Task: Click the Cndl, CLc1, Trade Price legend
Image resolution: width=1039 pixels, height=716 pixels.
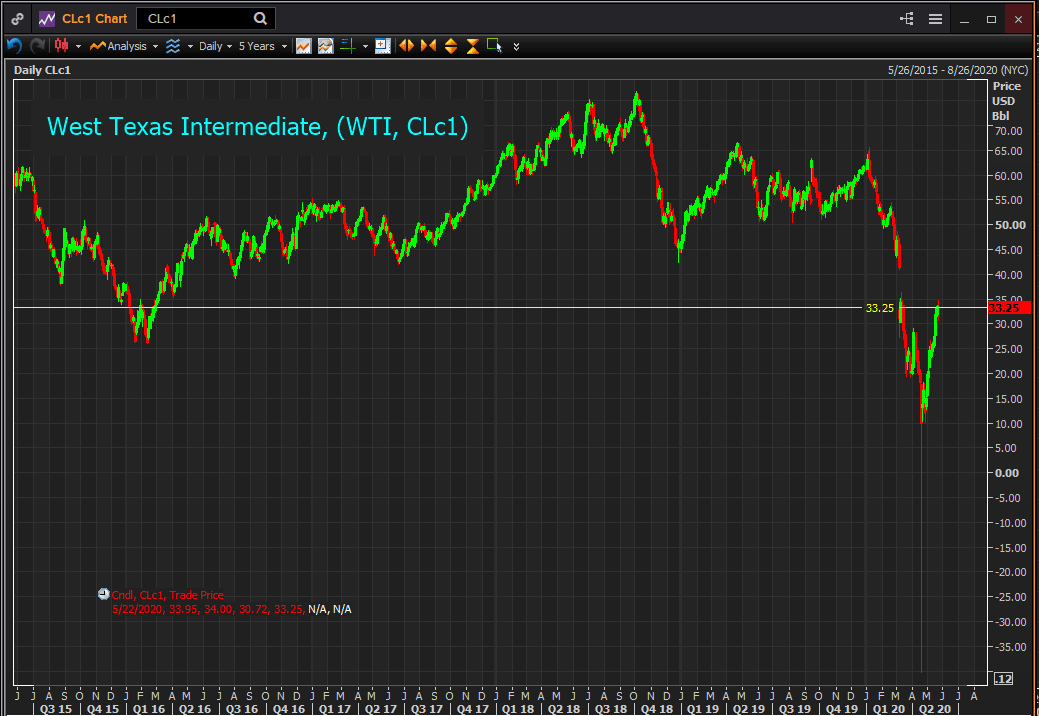Action: pos(168,595)
